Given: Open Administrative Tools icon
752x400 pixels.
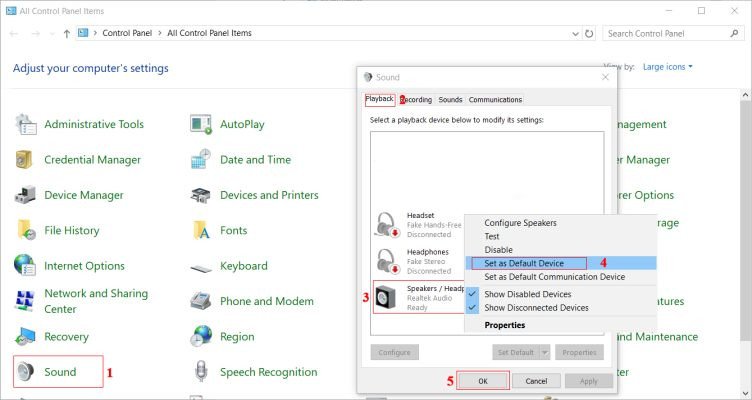Looking at the screenshot, I should pos(26,124).
